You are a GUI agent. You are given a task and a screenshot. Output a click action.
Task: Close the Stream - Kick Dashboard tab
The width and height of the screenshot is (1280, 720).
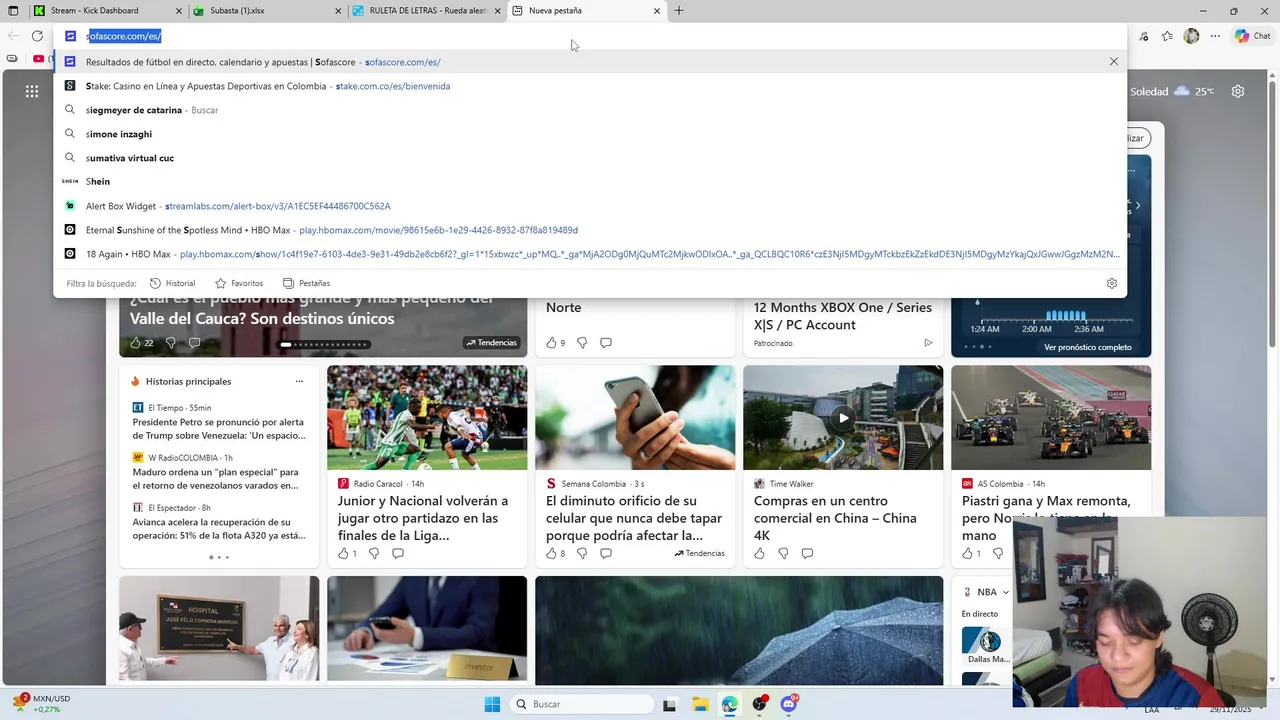coord(179,11)
